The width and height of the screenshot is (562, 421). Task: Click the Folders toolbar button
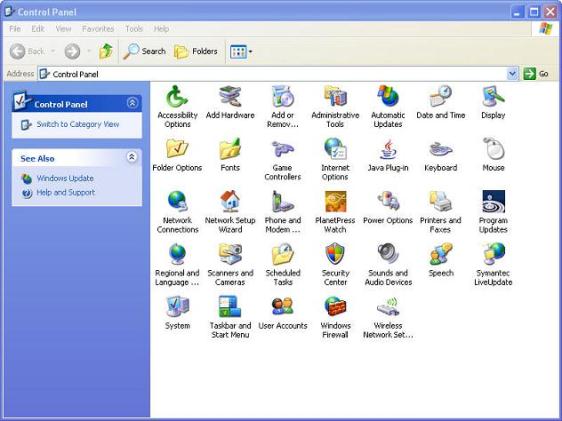click(x=196, y=52)
